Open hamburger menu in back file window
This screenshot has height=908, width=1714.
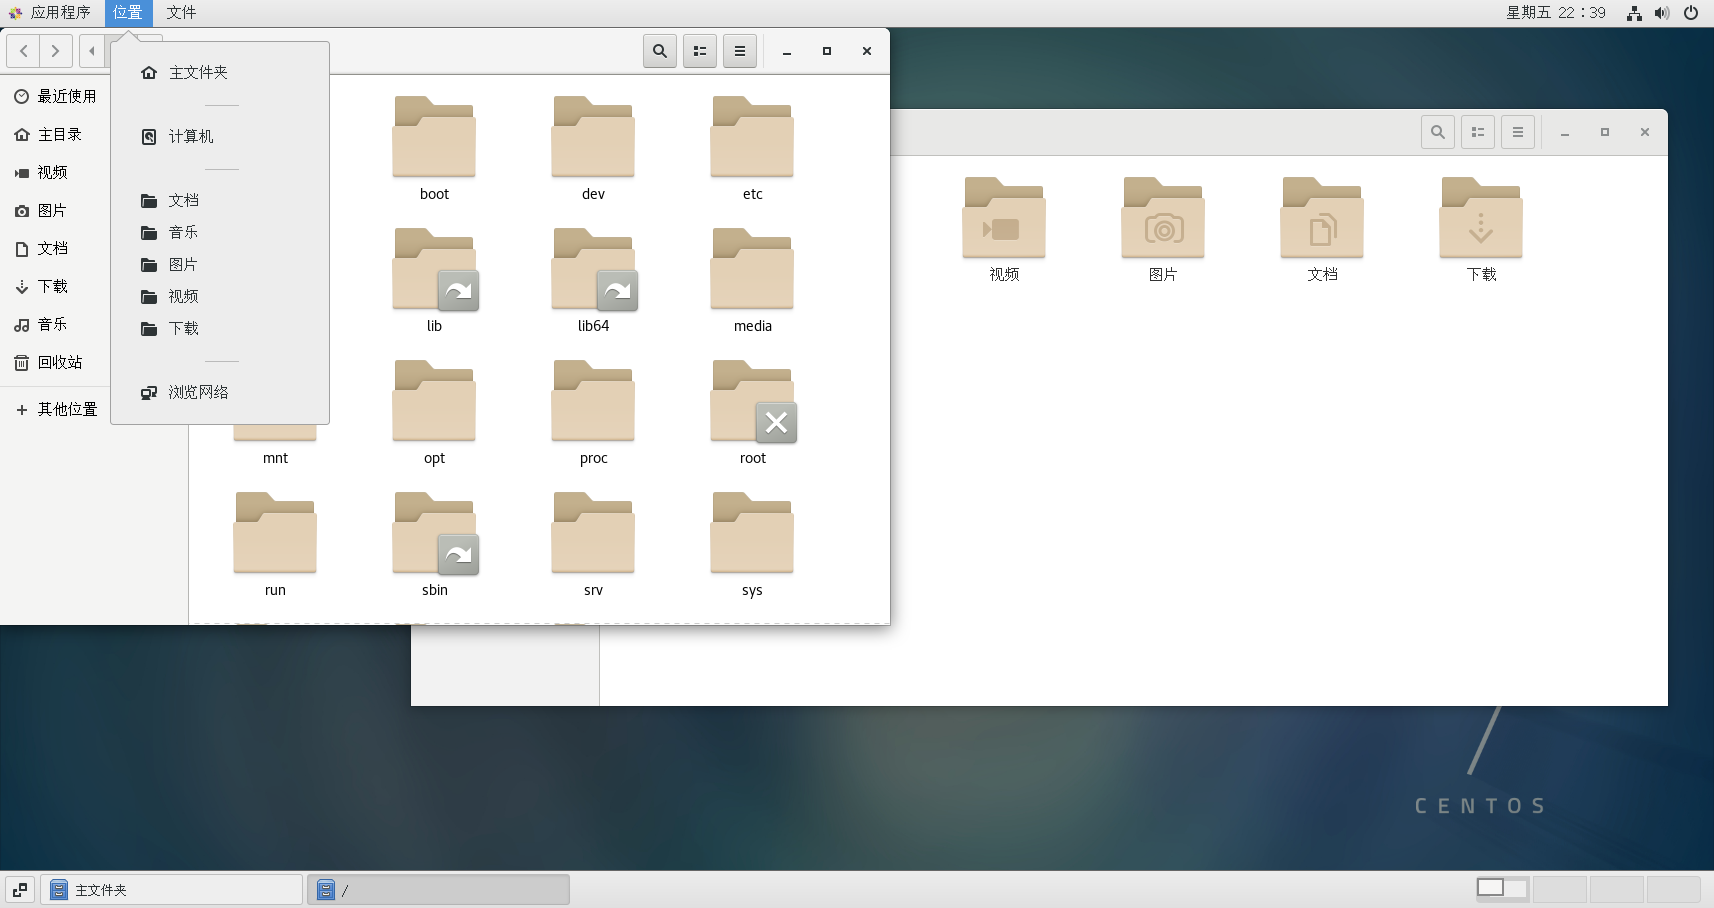point(1518,132)
